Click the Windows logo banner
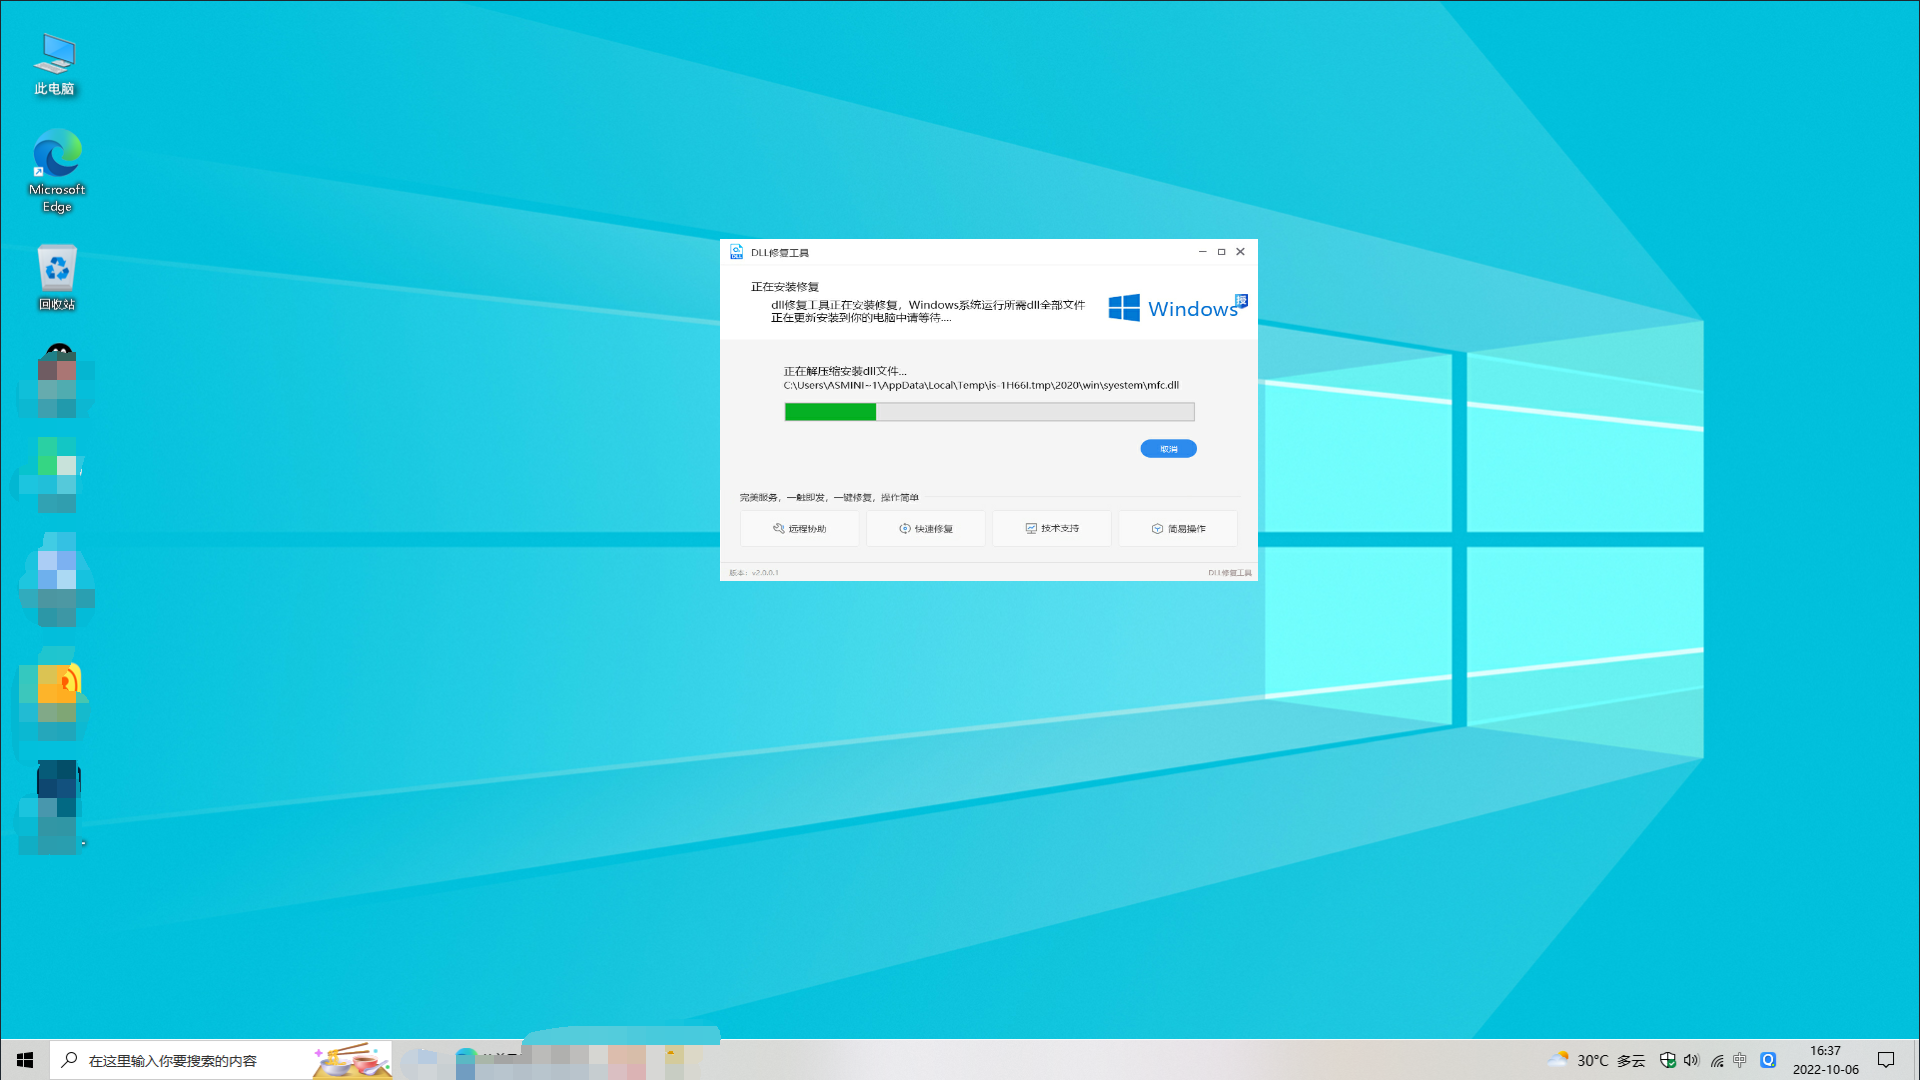1920x1080 pixels. tap(1176, 308)
